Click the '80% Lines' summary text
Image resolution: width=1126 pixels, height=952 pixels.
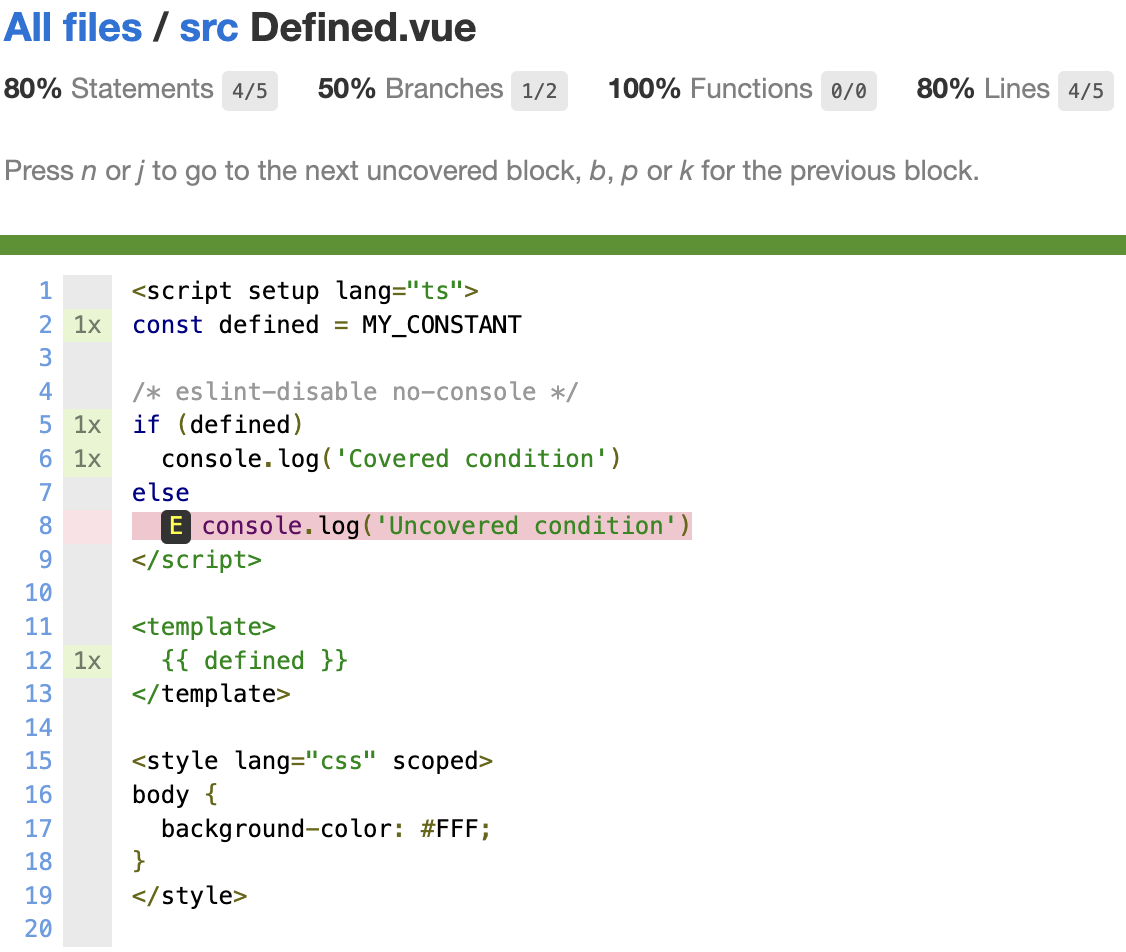coord(983,89)
